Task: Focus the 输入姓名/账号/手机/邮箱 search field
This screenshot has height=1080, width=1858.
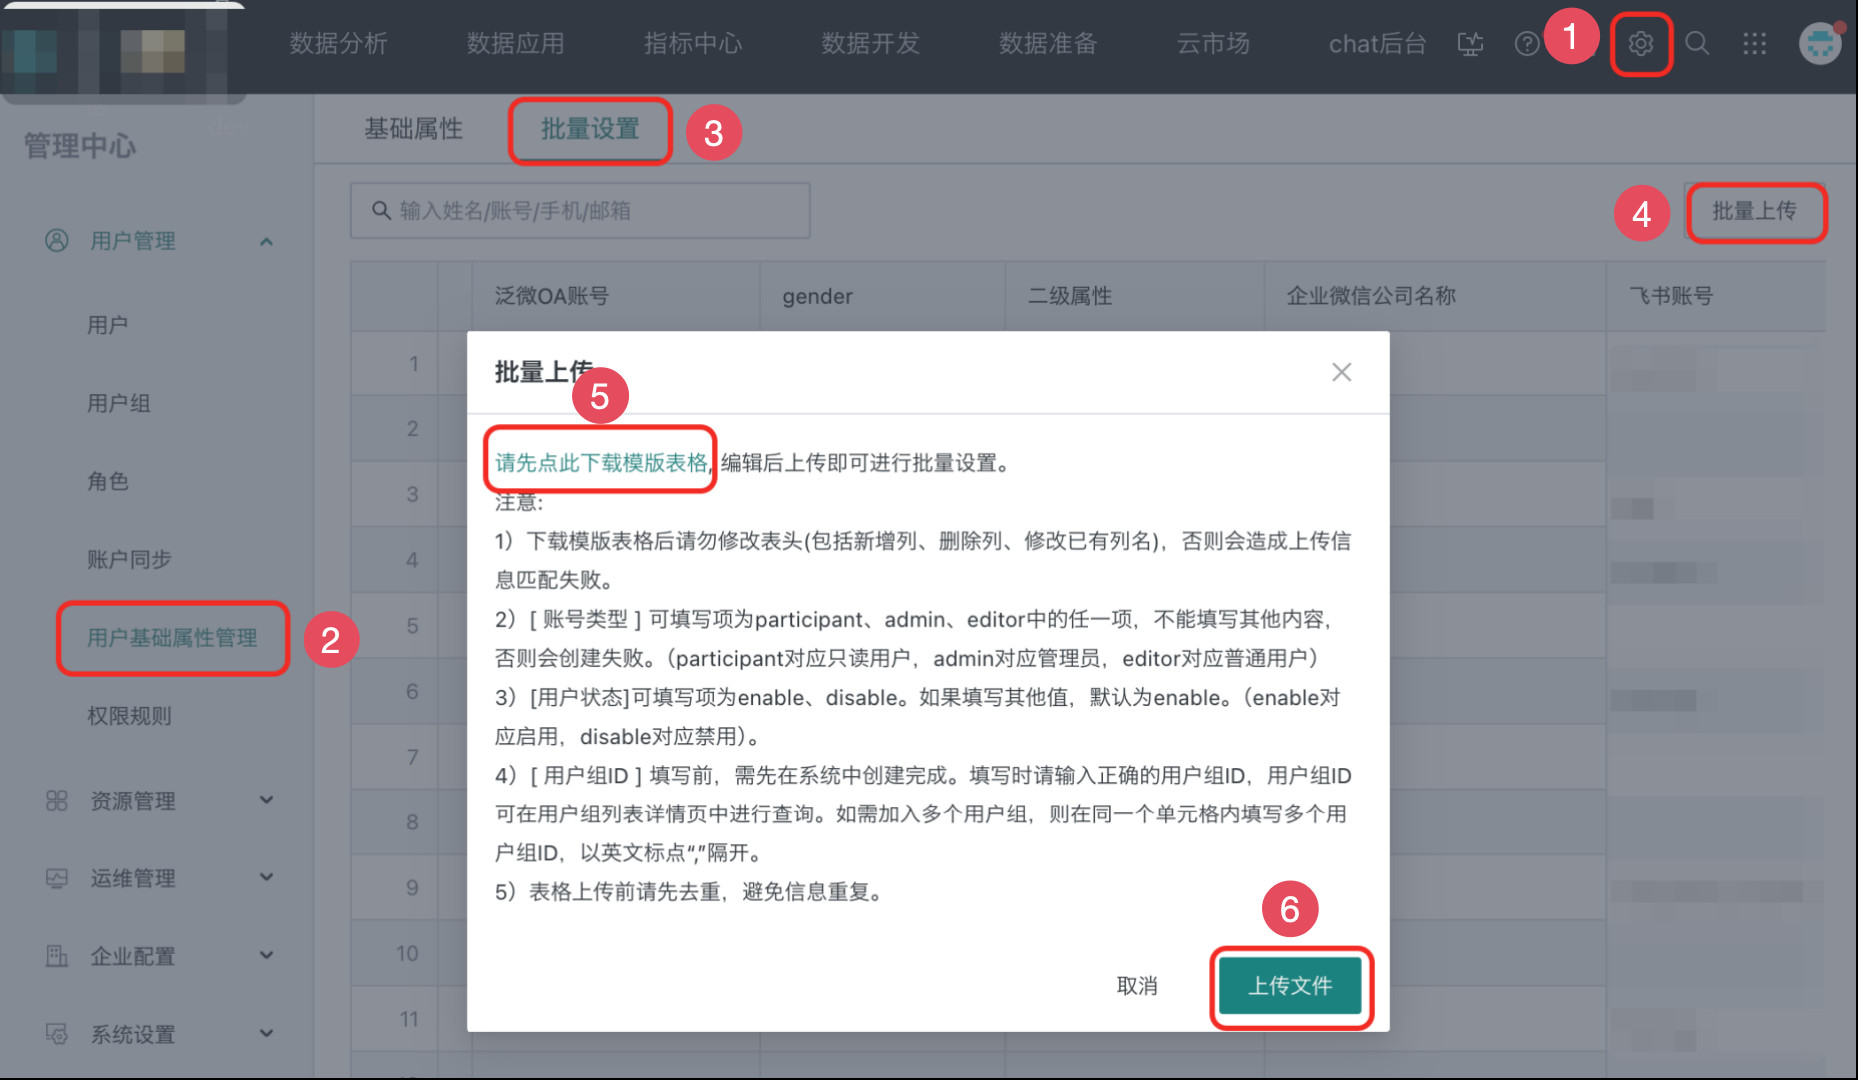Action: tap(580, 211)
